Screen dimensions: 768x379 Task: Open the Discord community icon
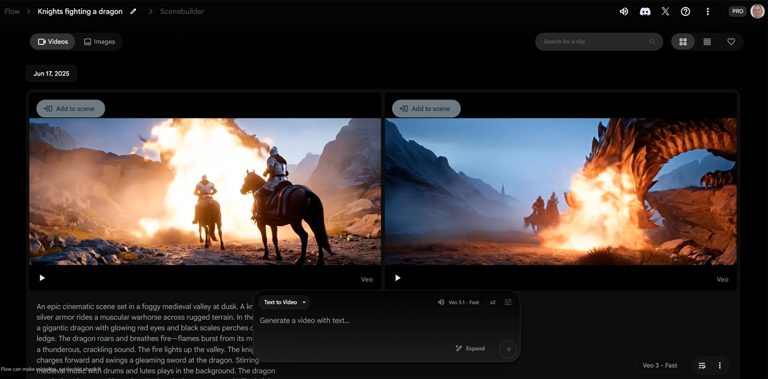(x=645, y=12)
